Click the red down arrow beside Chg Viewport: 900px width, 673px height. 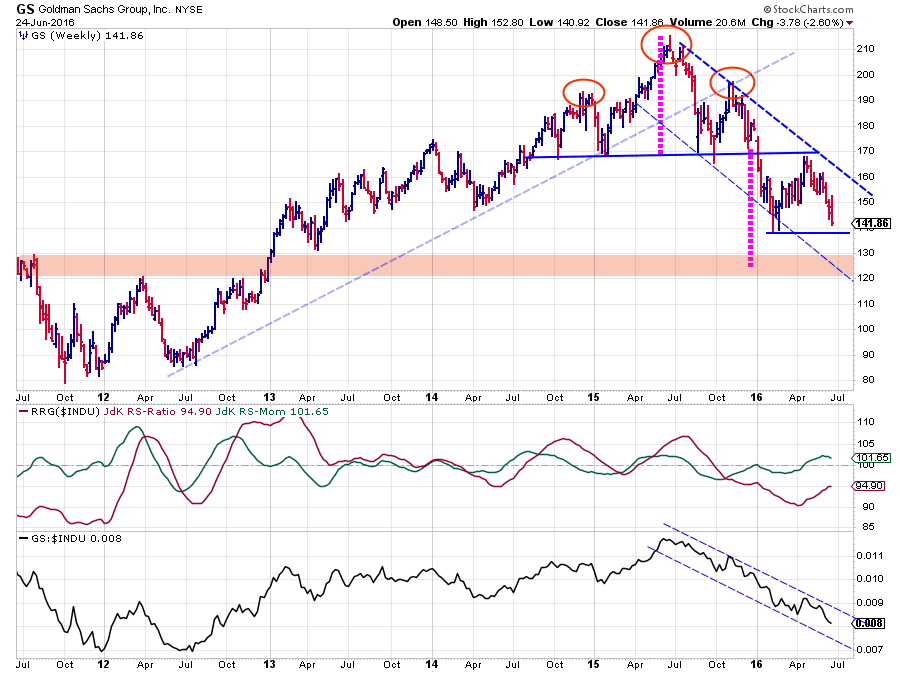click(850, 22)
